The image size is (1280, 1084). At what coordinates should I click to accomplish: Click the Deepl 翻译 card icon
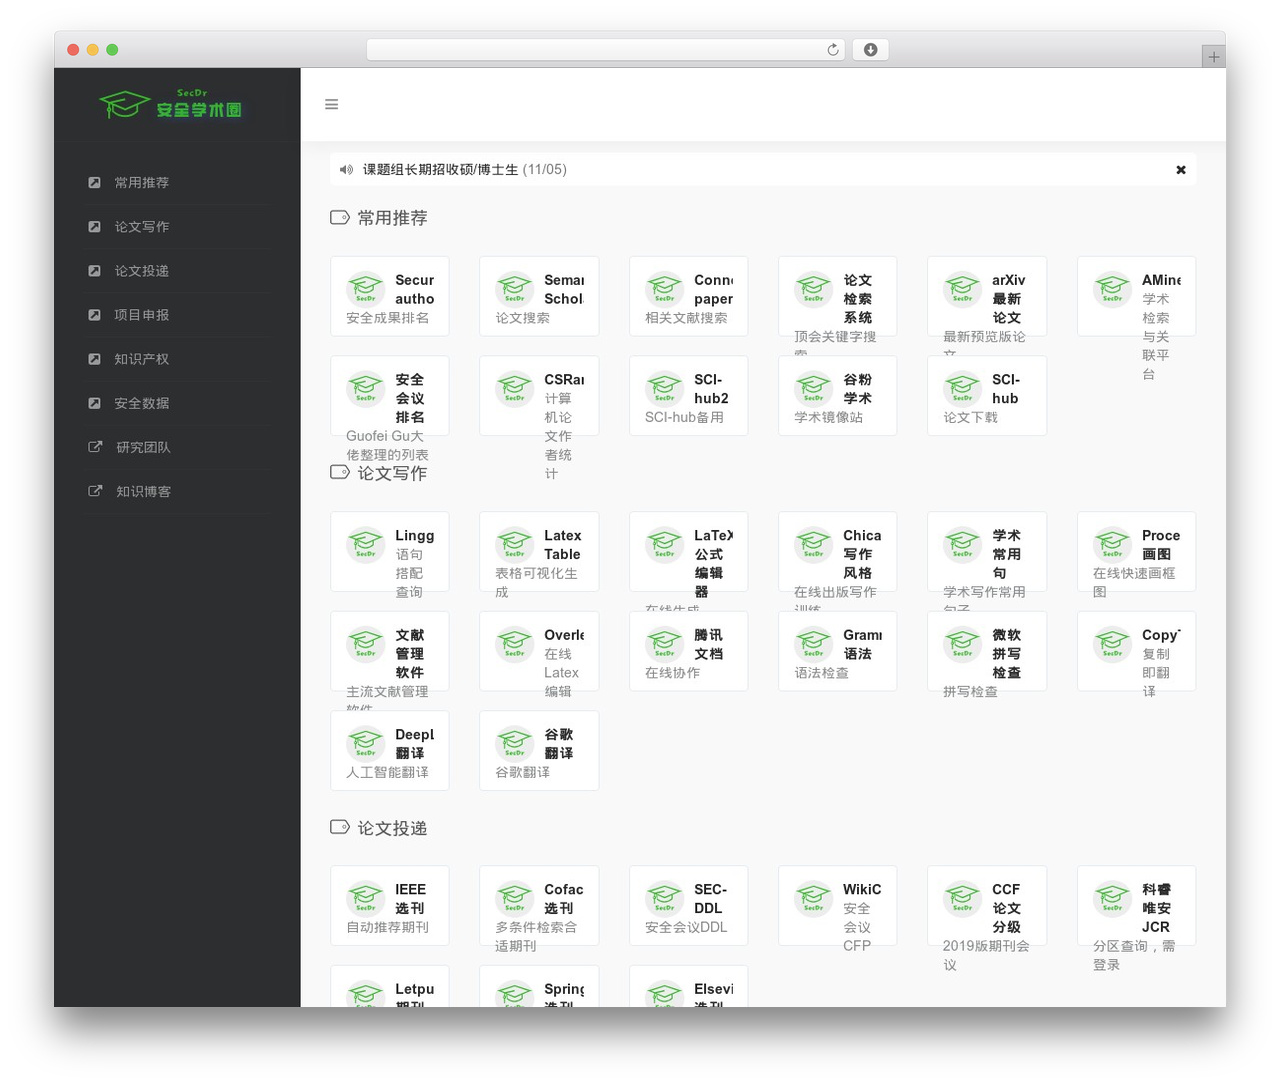click(366, 744)
